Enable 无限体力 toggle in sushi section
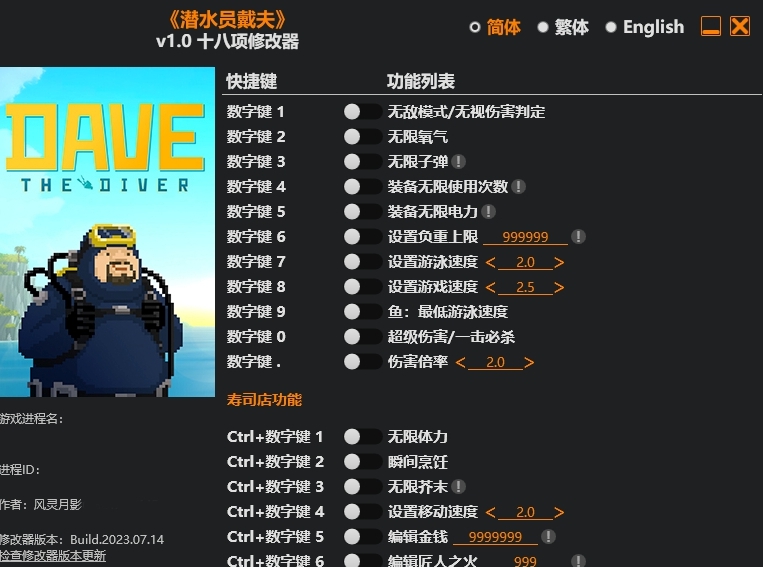Screen dimensions: 763x567 [363, 437]
